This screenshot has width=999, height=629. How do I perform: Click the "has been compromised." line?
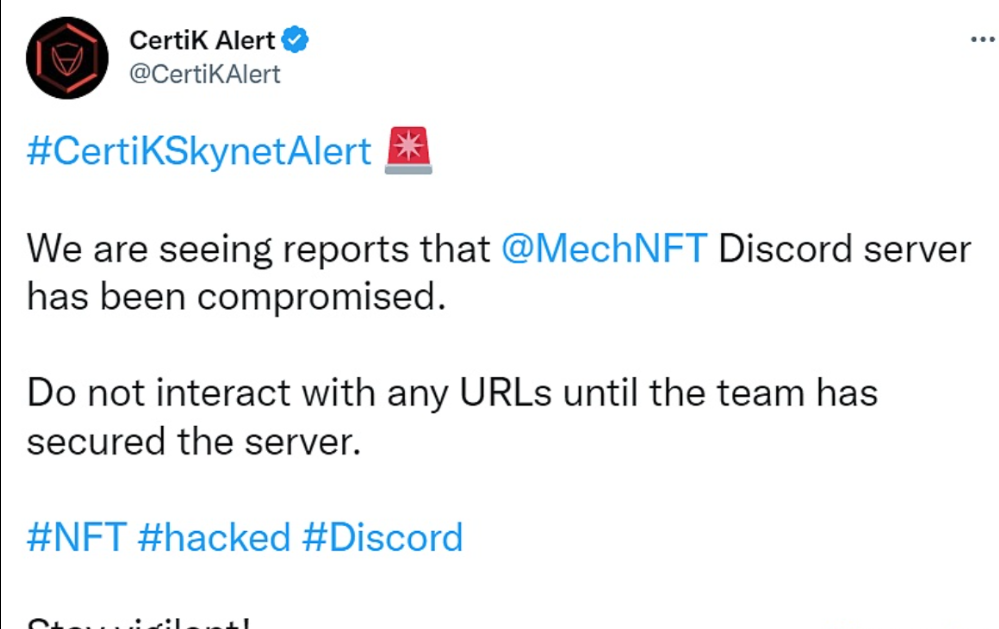[234, 296]
